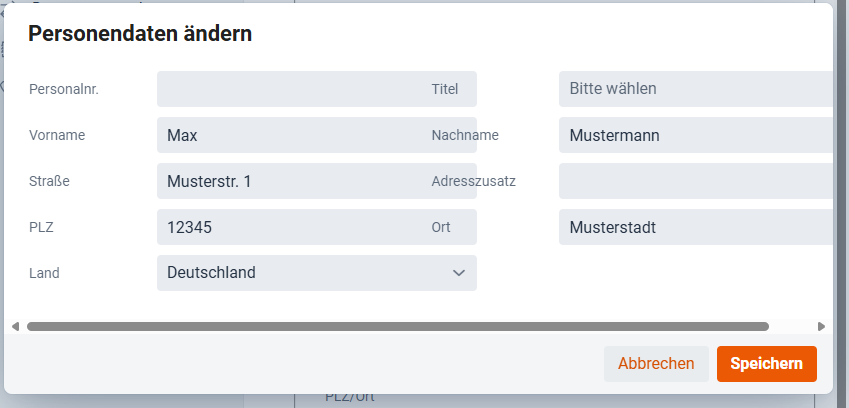Expand the Land dropdown chevron
The height and width of the screenshot is (408, 849).
pos(459,273)
